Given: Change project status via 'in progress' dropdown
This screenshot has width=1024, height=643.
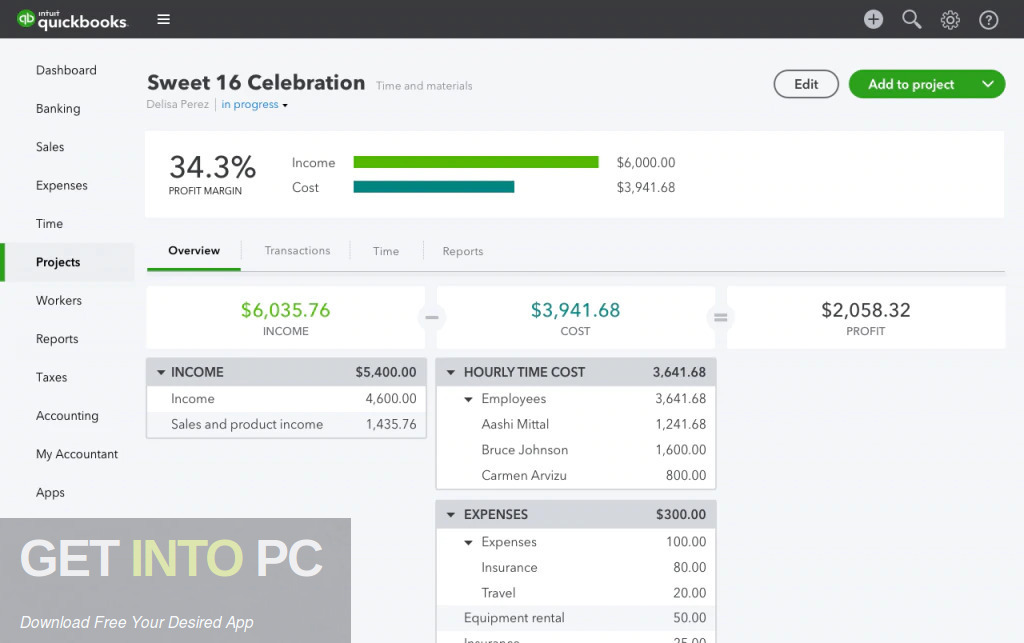Looking at the screenshot, I should click(254, 104).
